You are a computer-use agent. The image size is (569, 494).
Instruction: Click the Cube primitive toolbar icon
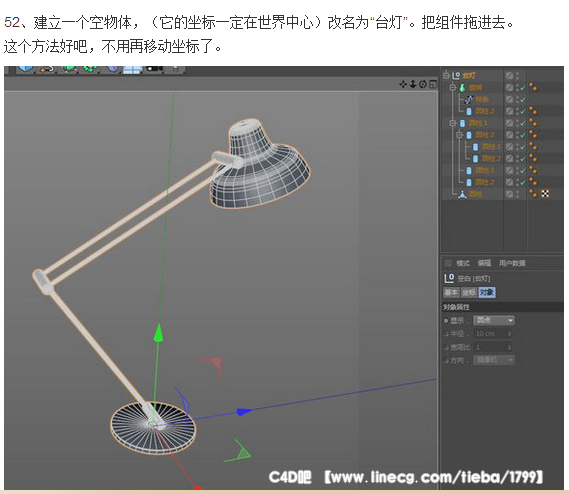(26, 69)
